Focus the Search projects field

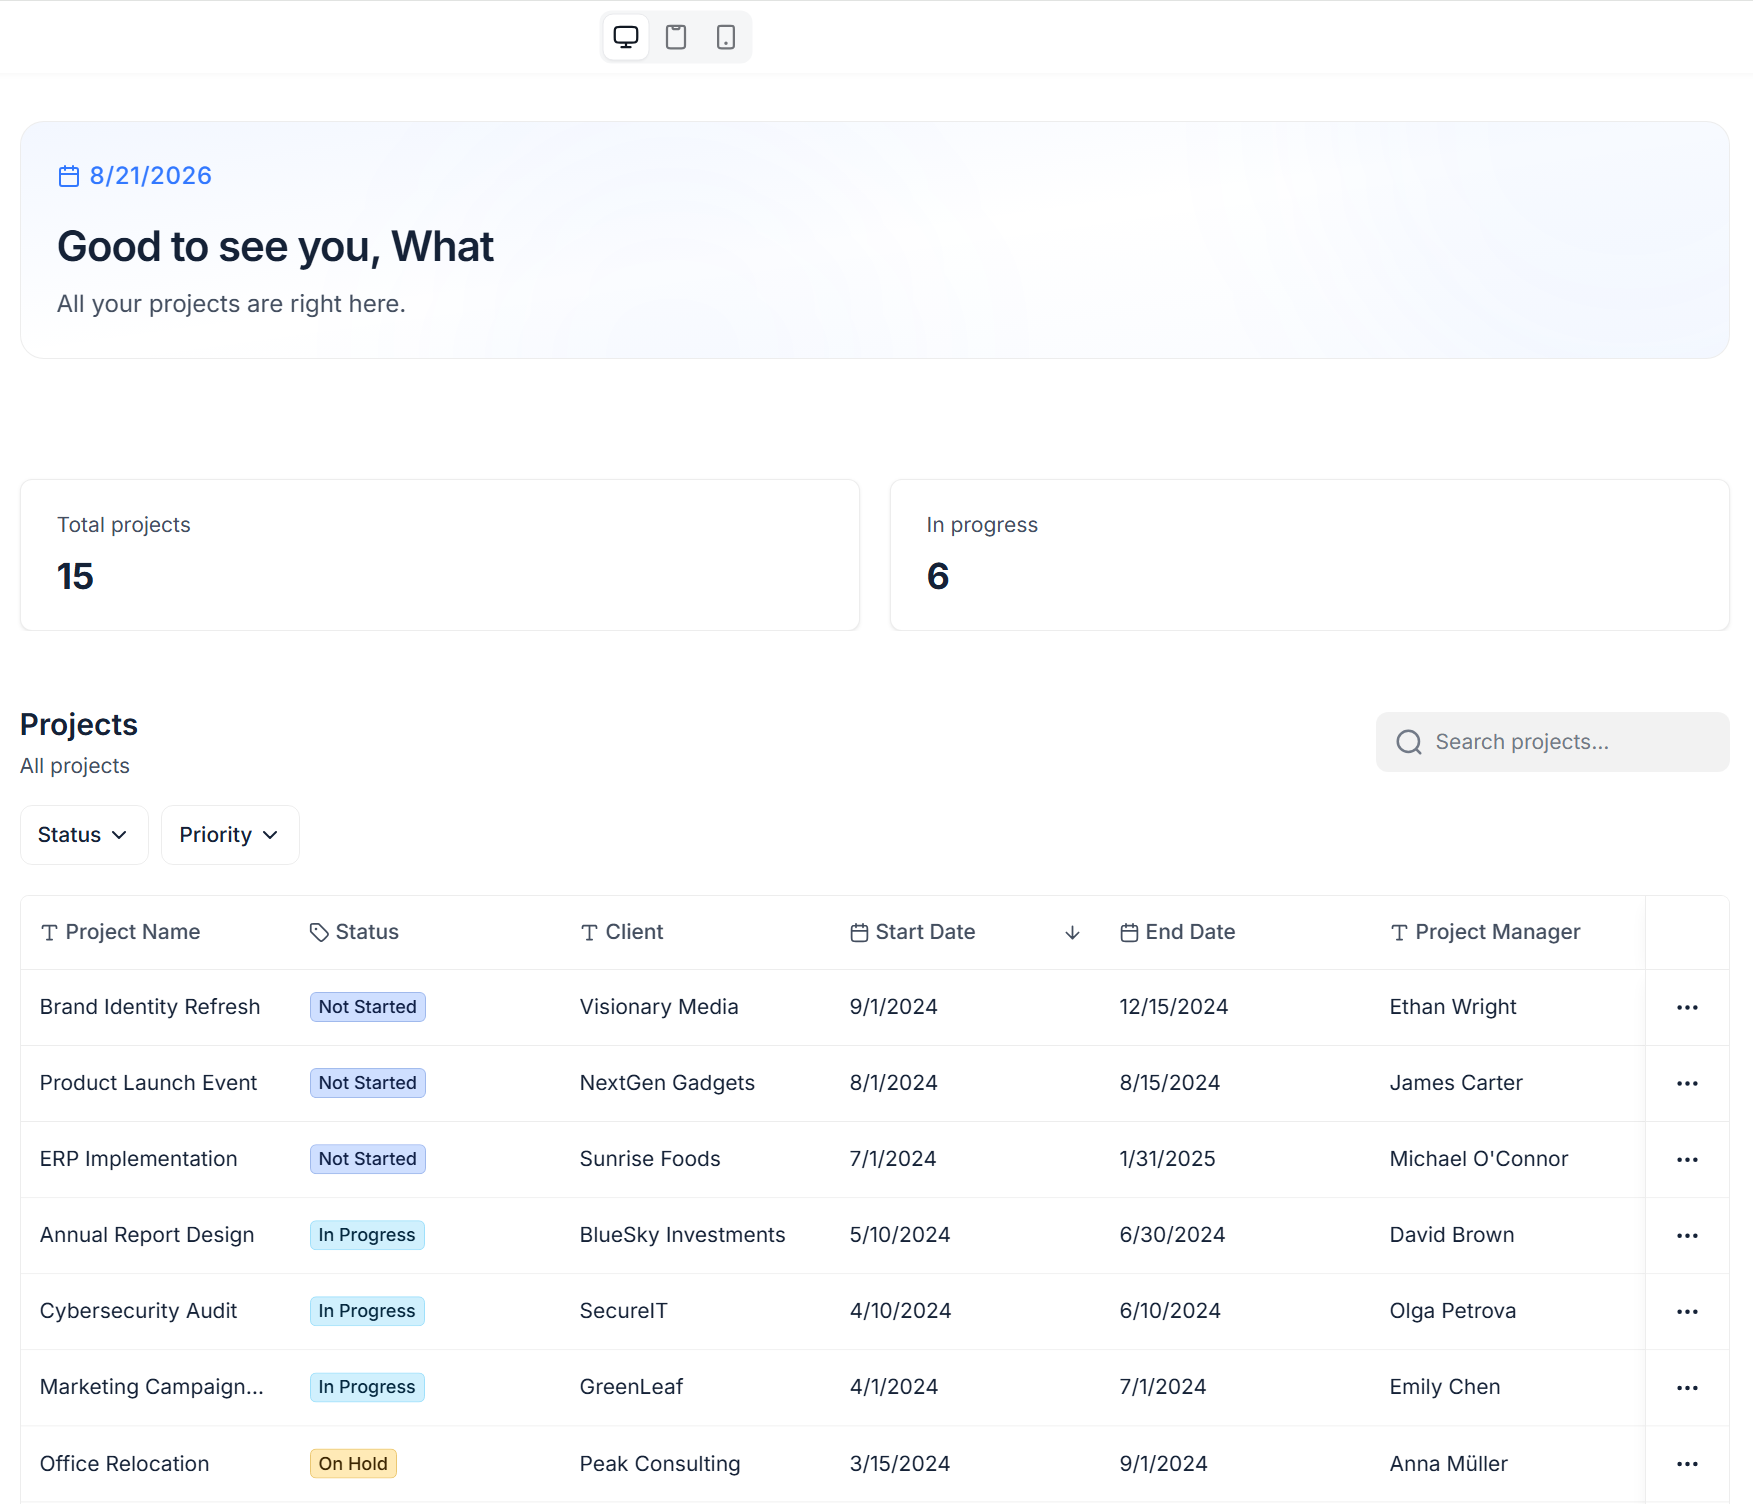click(1552, 742)
